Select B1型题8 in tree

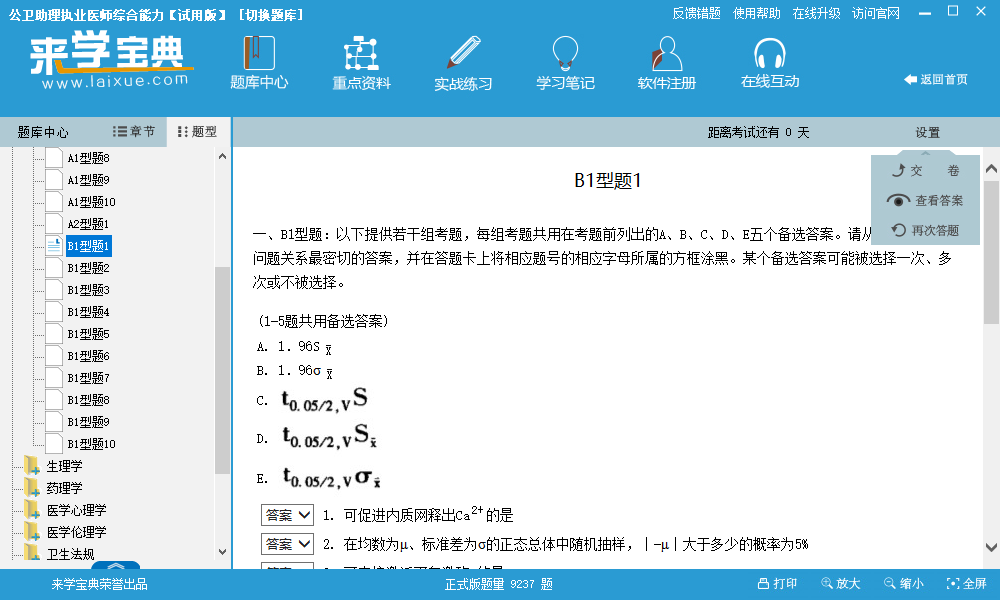coord(89,400)
